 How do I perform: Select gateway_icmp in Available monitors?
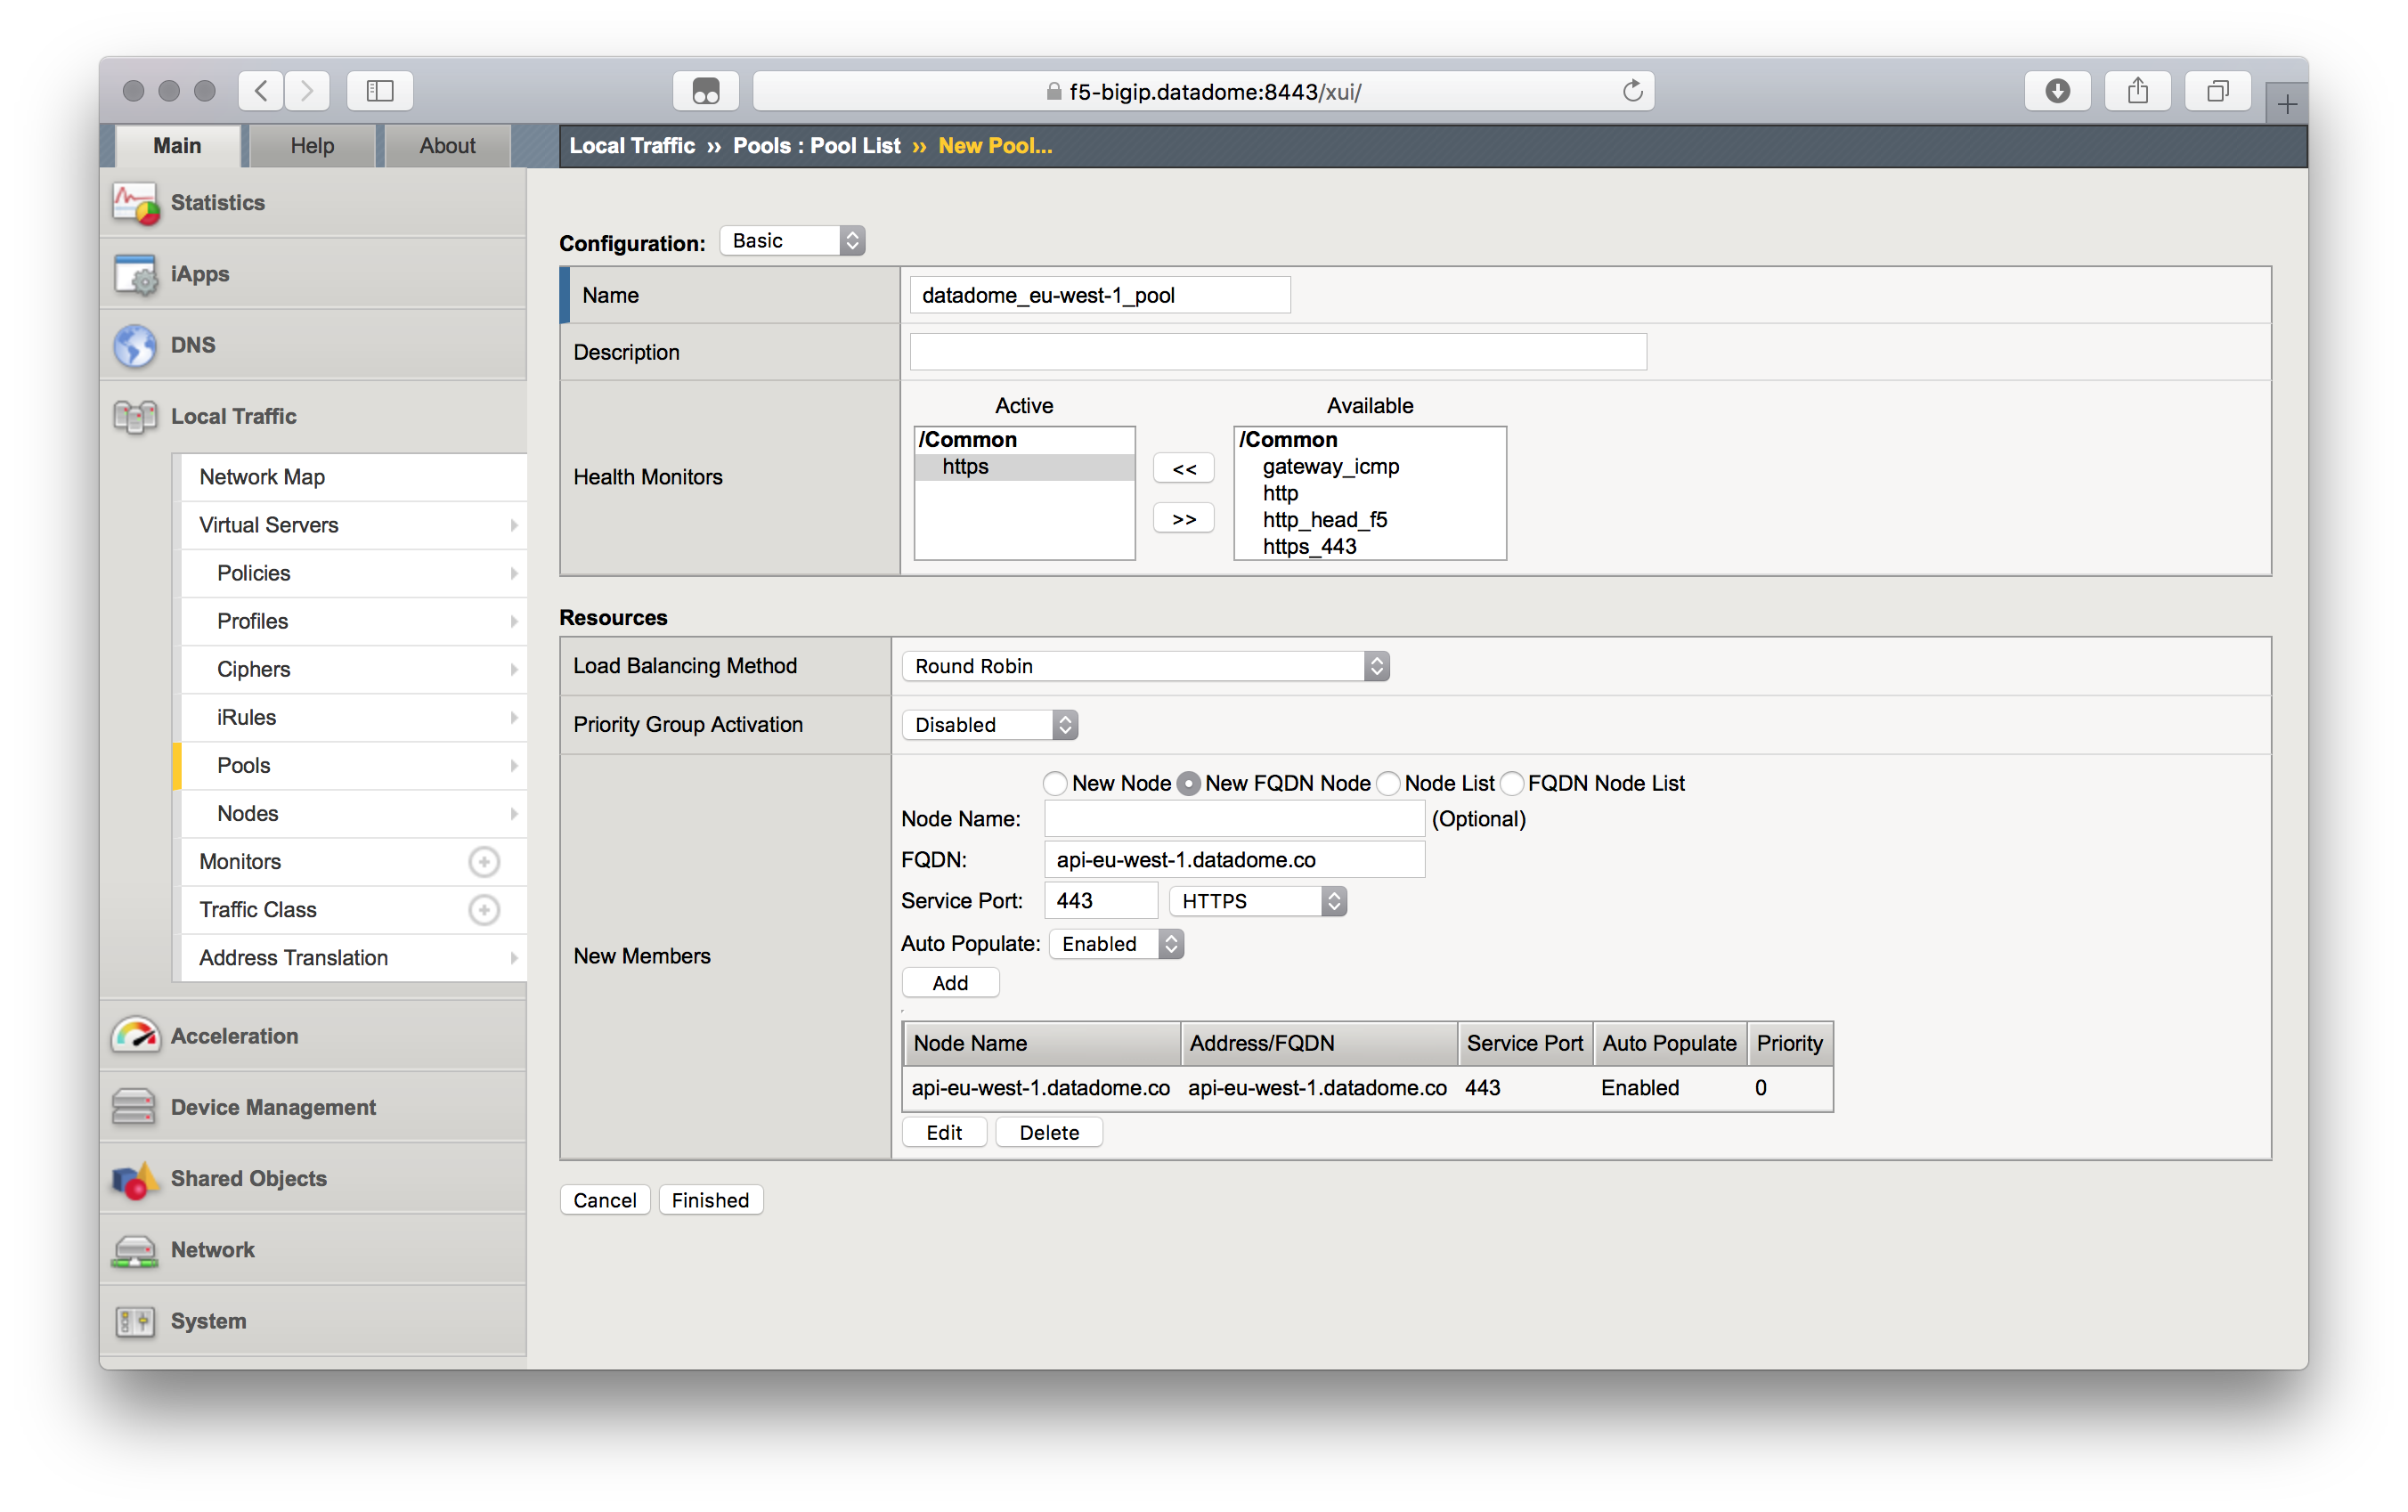(x=1370, y=468)
